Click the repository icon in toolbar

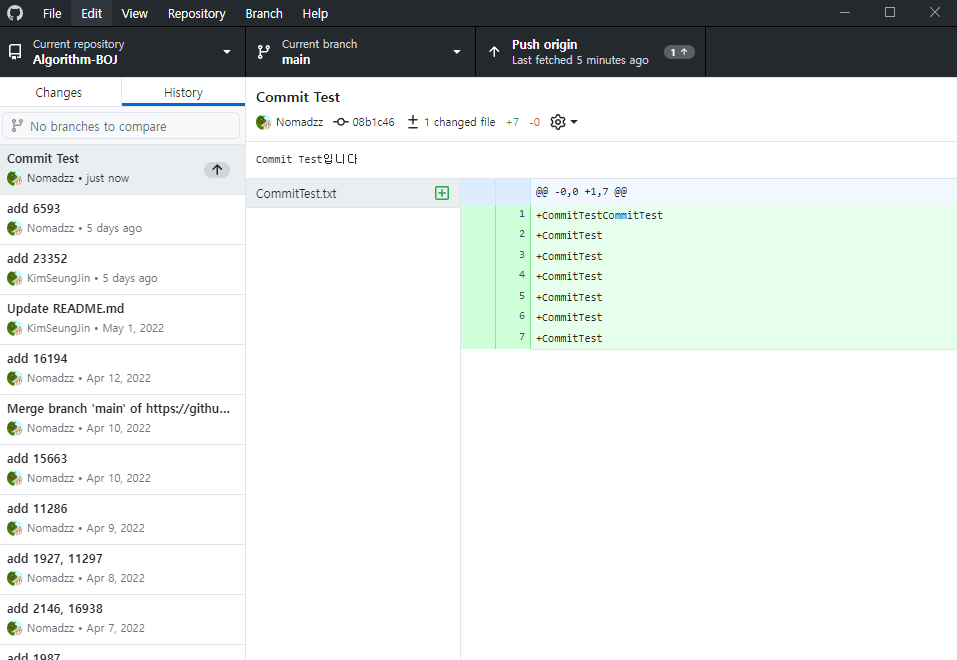click(15, 52)
